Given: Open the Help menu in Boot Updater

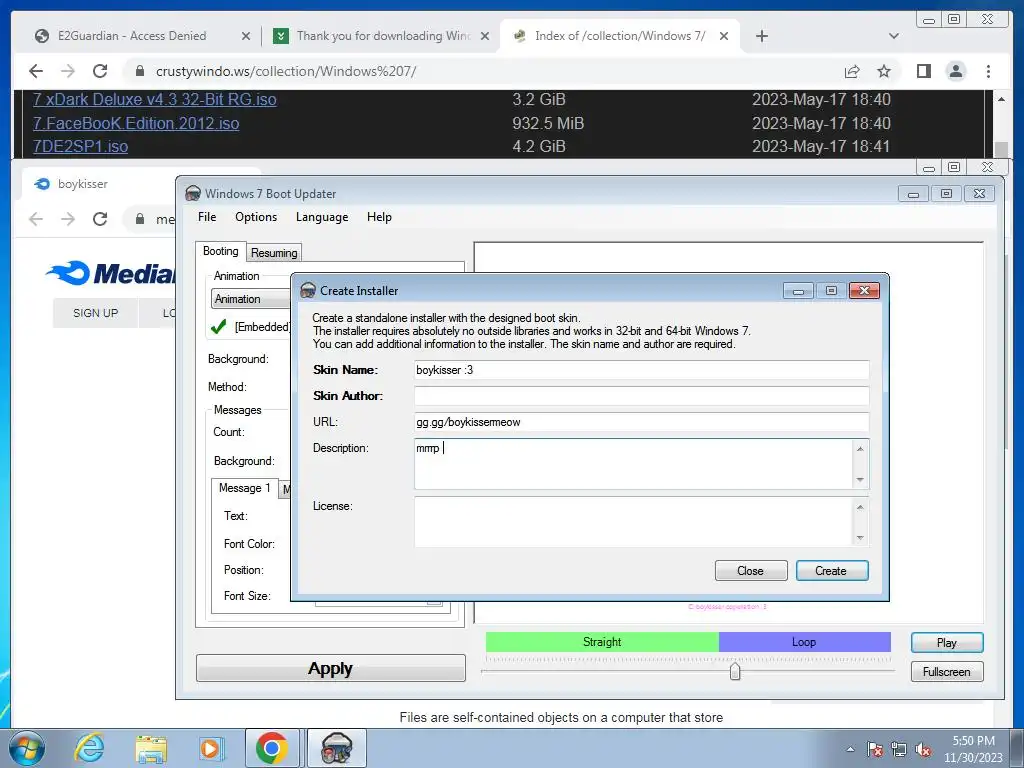Looking at the screenshot, I should pos(379,217).
